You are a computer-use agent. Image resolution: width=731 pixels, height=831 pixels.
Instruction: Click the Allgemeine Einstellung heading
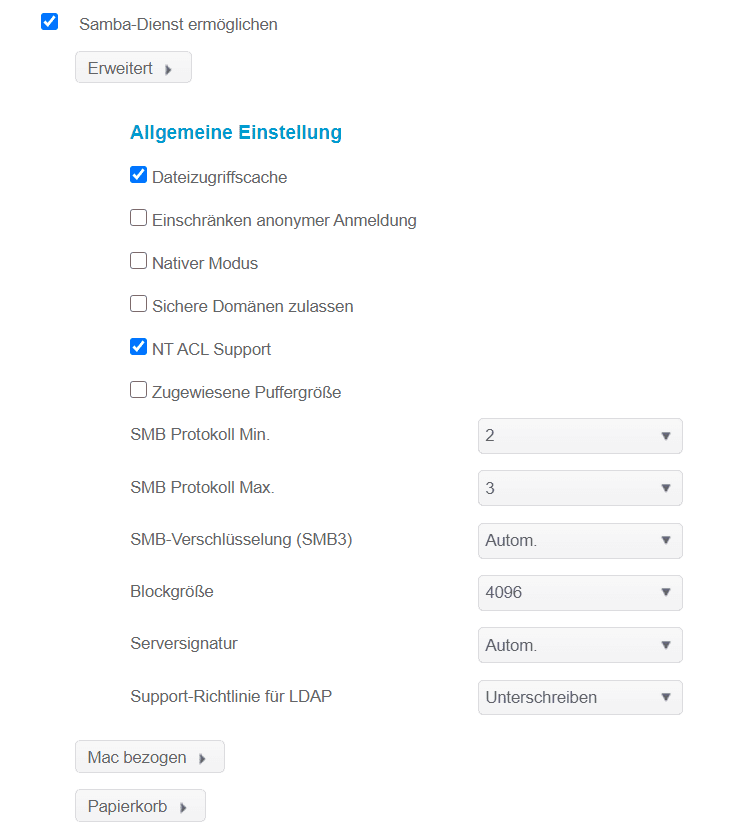pos(236,132)
